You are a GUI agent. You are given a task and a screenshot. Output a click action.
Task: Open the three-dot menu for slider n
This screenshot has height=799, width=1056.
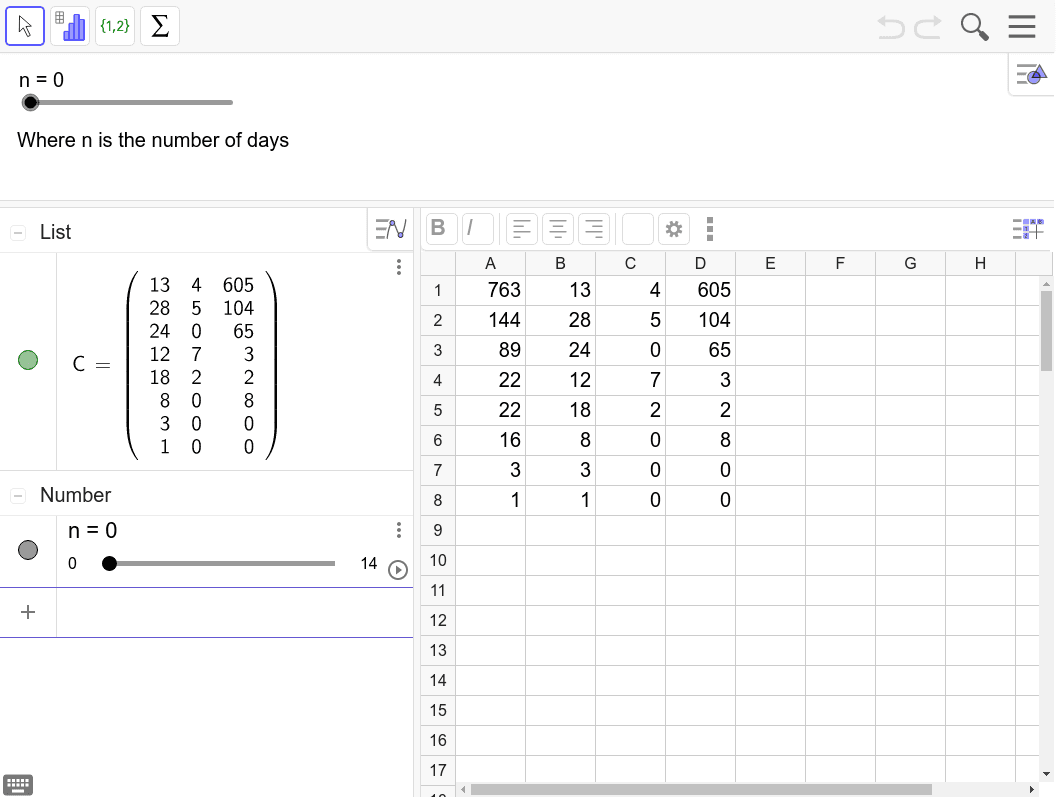(399, 529)
